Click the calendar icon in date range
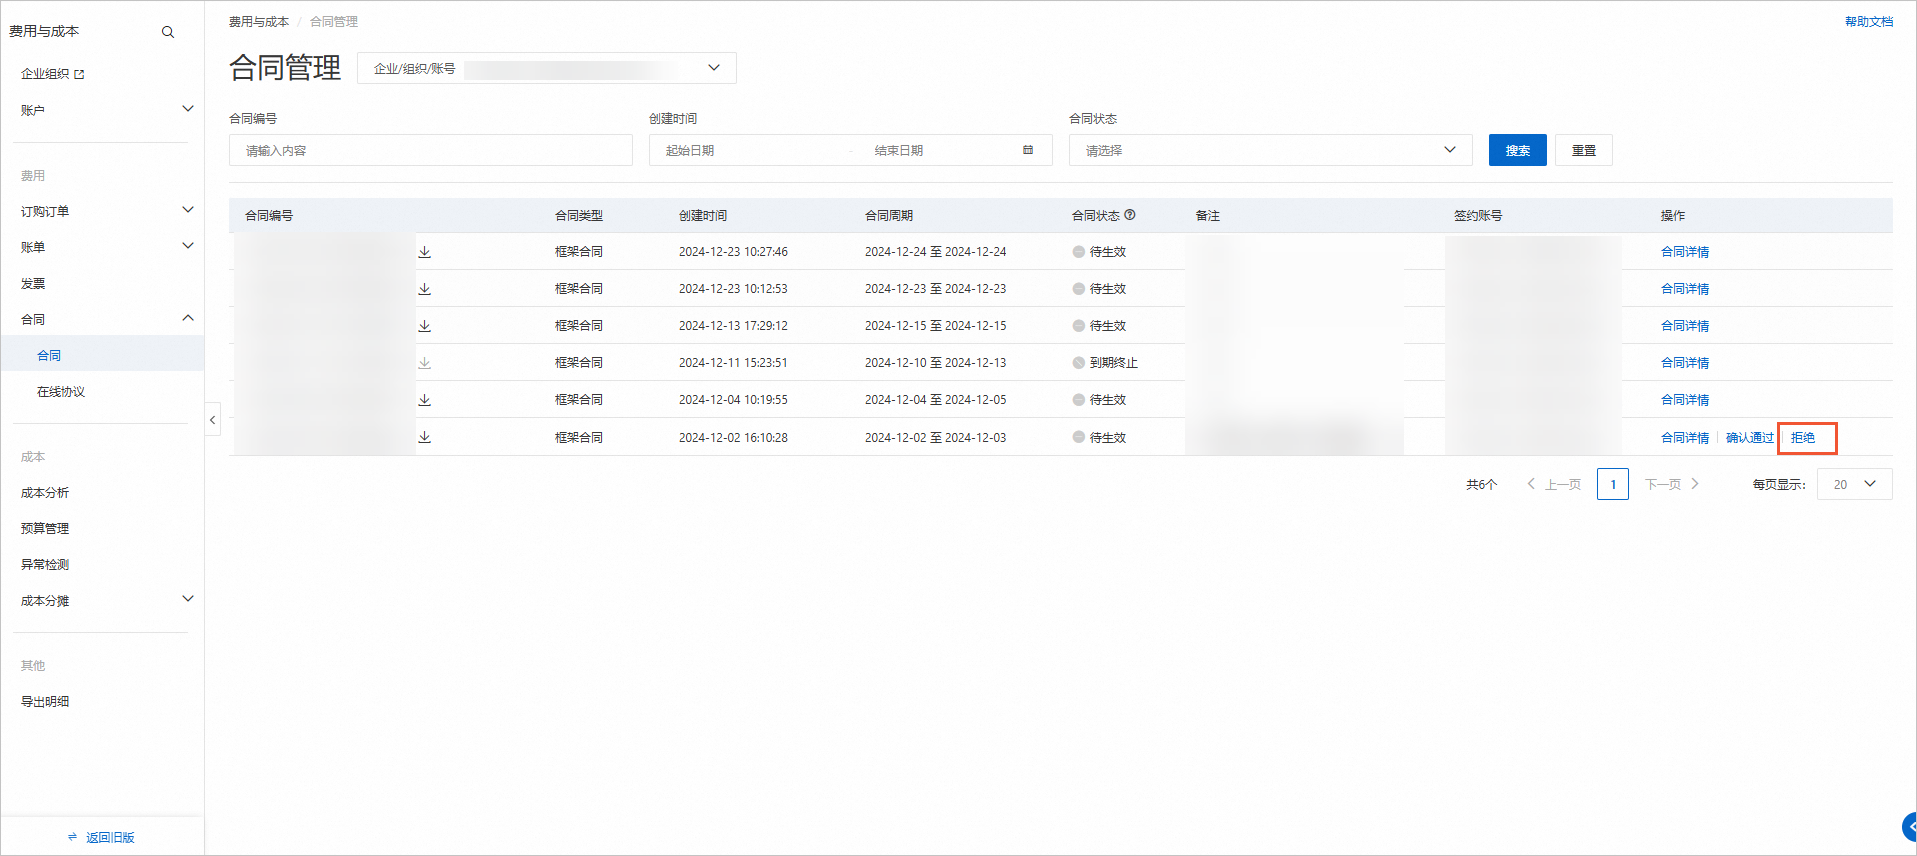Screen dimensions: 1917x856 pyautogui.click(x=1028, y=150)
